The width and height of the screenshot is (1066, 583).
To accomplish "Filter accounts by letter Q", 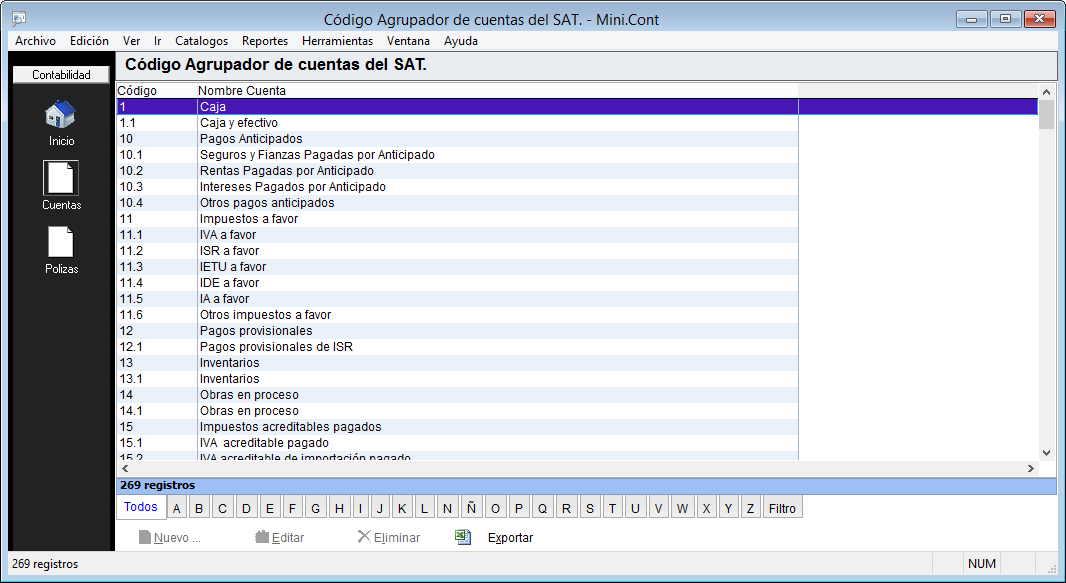I will coord(543,508).
